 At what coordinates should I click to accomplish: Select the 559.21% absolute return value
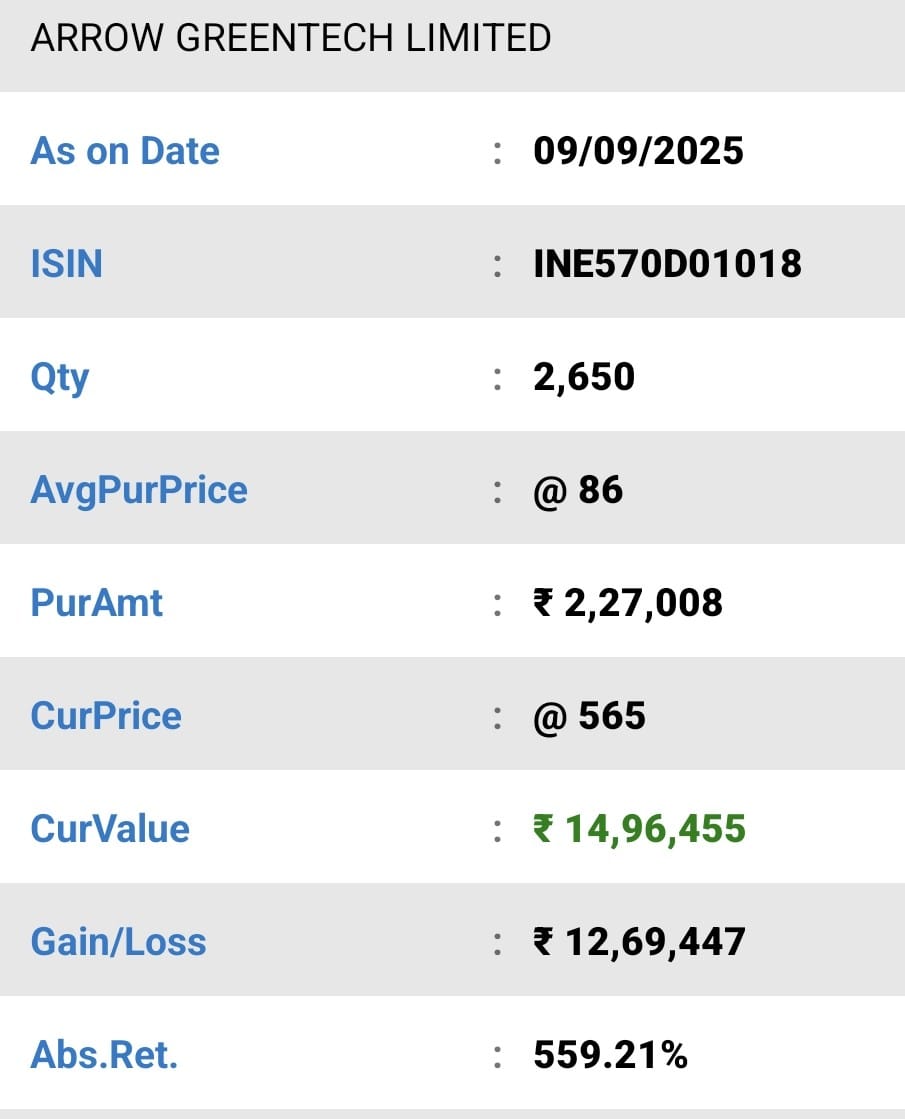[x=610, y=1055]
